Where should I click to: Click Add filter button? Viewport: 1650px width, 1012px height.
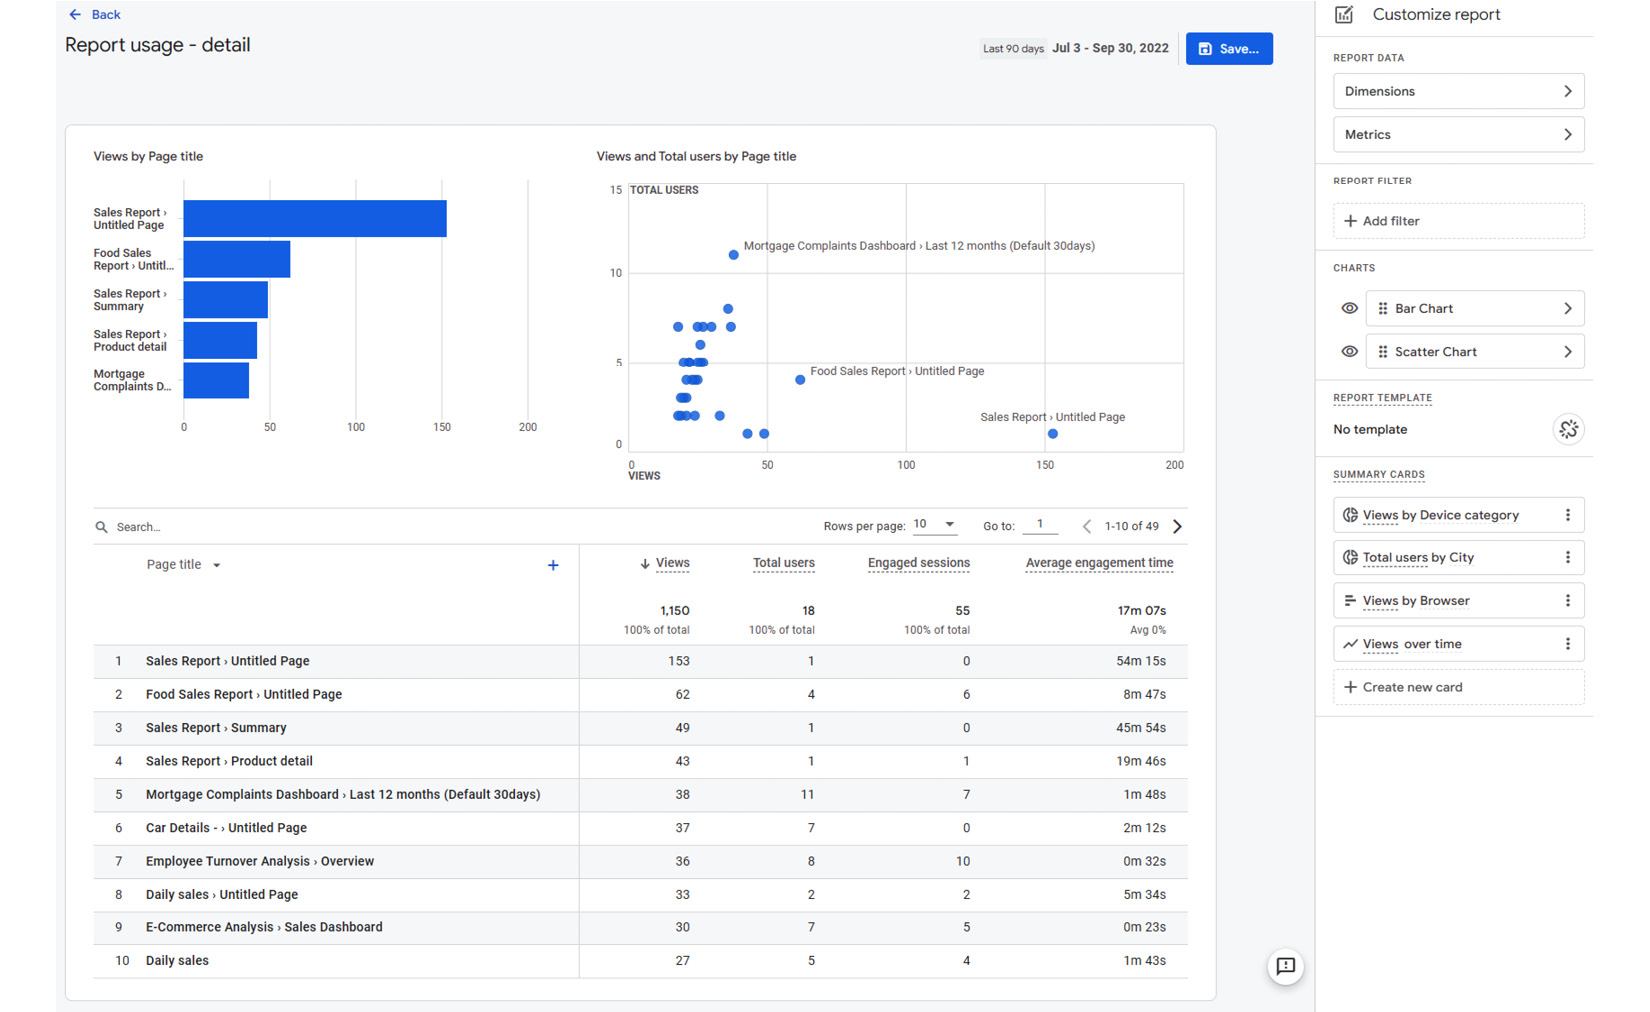(x=1458, y=221)
